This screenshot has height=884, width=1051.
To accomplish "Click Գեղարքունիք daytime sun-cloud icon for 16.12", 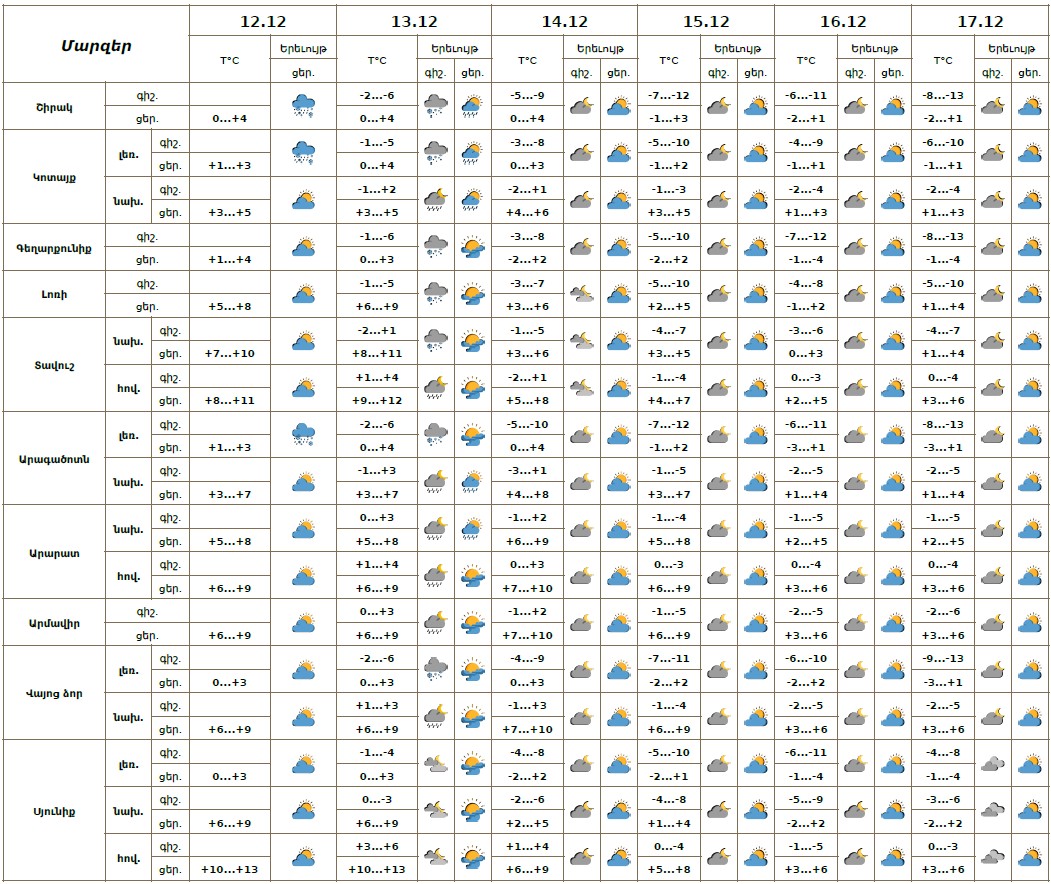I will click(x=892, y=247).
